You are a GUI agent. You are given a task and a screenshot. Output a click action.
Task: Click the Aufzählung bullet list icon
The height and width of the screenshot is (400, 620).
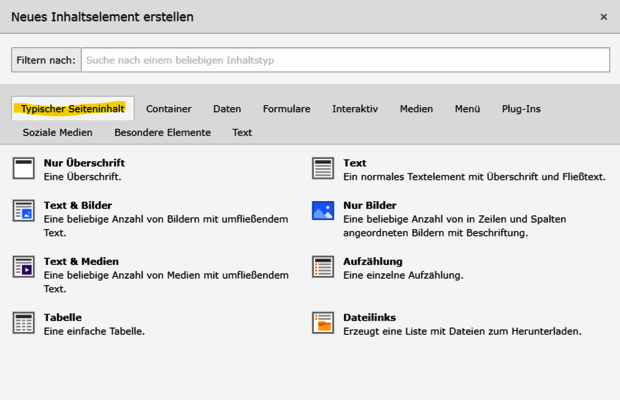click(x=322, y=266)
